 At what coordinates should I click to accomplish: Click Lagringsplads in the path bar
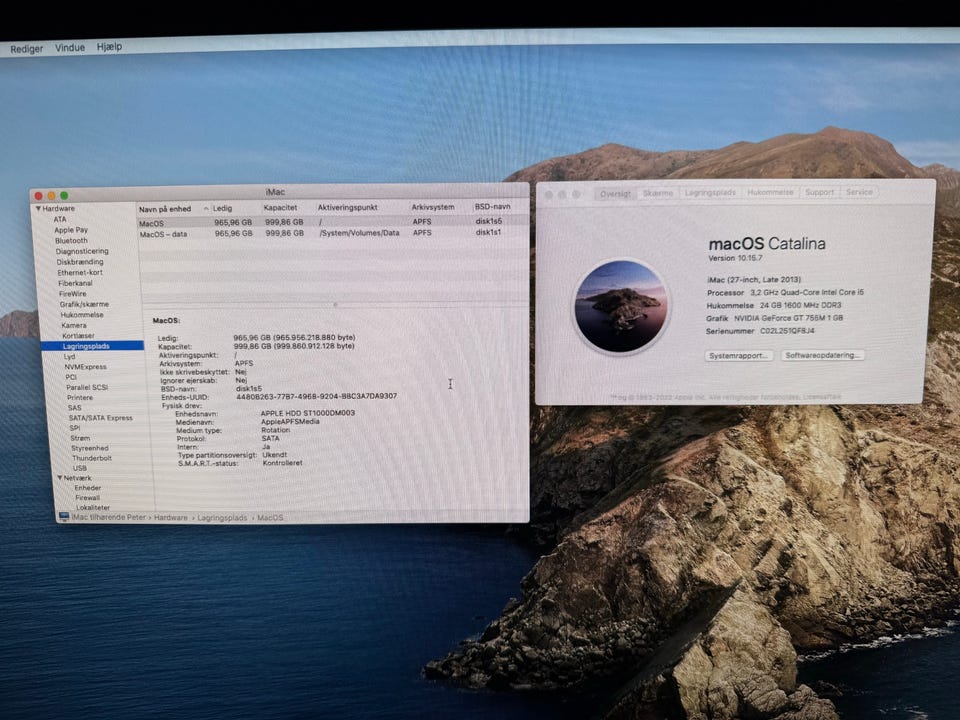(222, 518)
